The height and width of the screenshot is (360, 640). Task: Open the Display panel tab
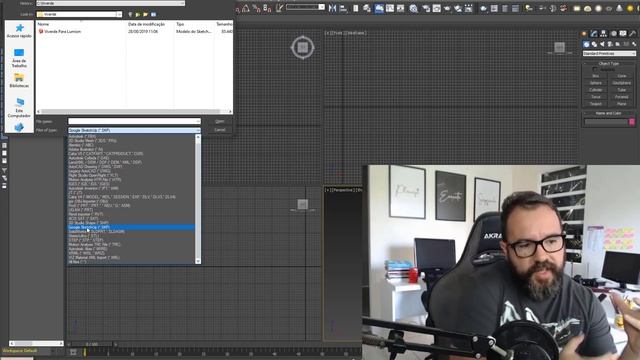623,34
